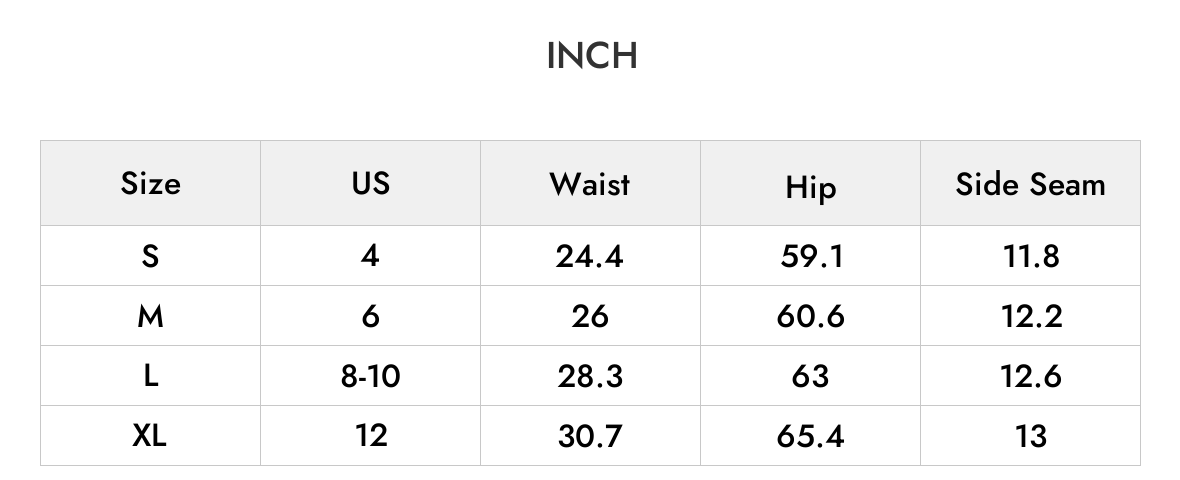Select the Side Seam column header
The width and height of the screenshot is (1180, 480).
click(1030, 184)
